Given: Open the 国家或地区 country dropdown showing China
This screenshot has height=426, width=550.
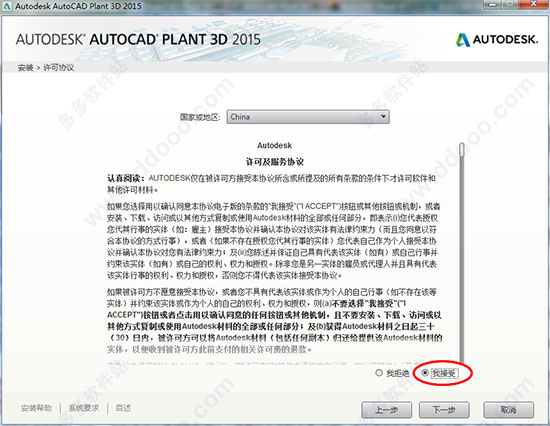Looking at the screenshot, I should pos(308,117).
